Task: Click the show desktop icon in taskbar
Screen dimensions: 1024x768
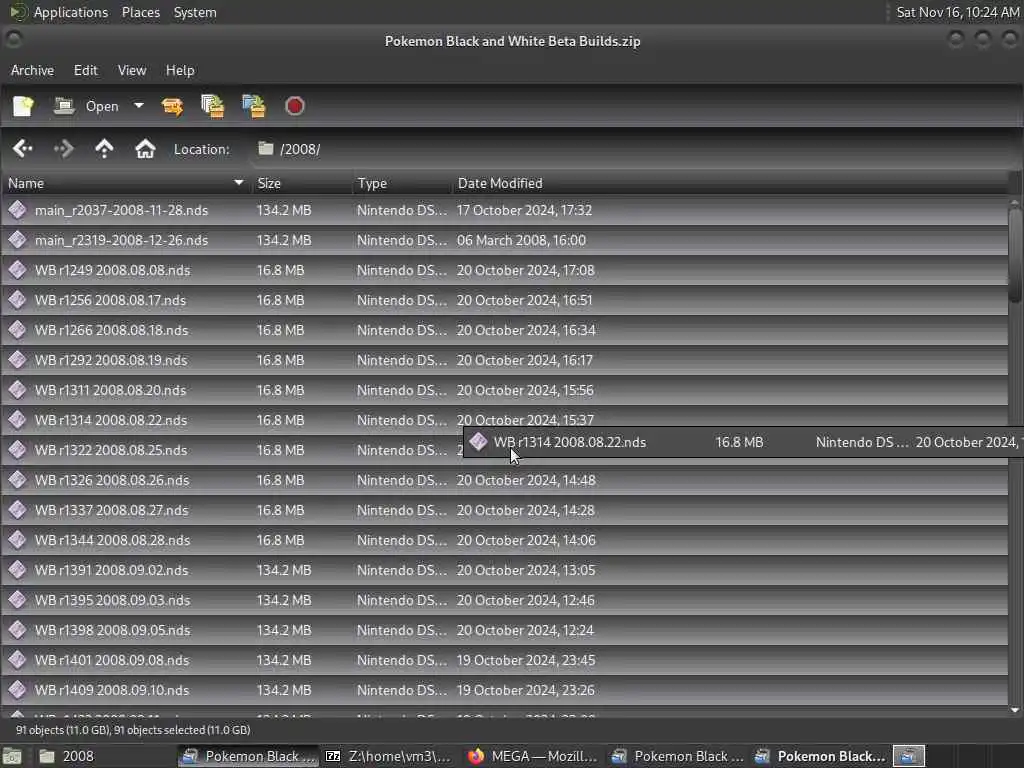Action: click(12, 757)
